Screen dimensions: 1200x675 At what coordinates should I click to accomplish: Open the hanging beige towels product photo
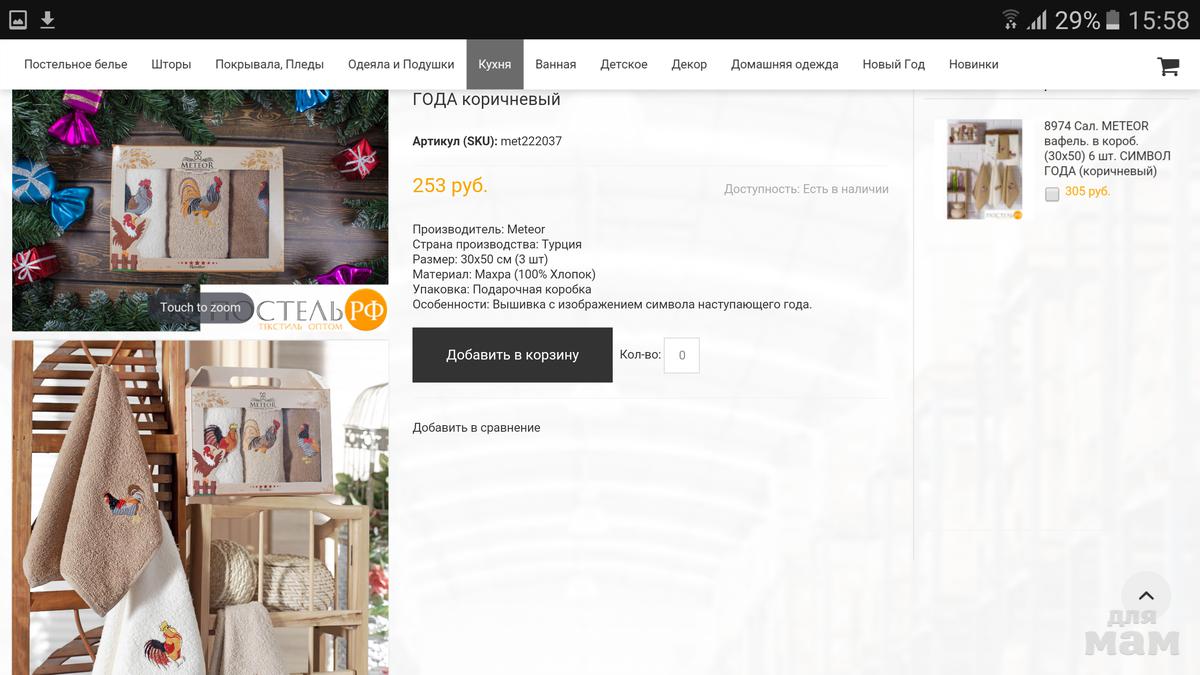[x=200, y=508]
